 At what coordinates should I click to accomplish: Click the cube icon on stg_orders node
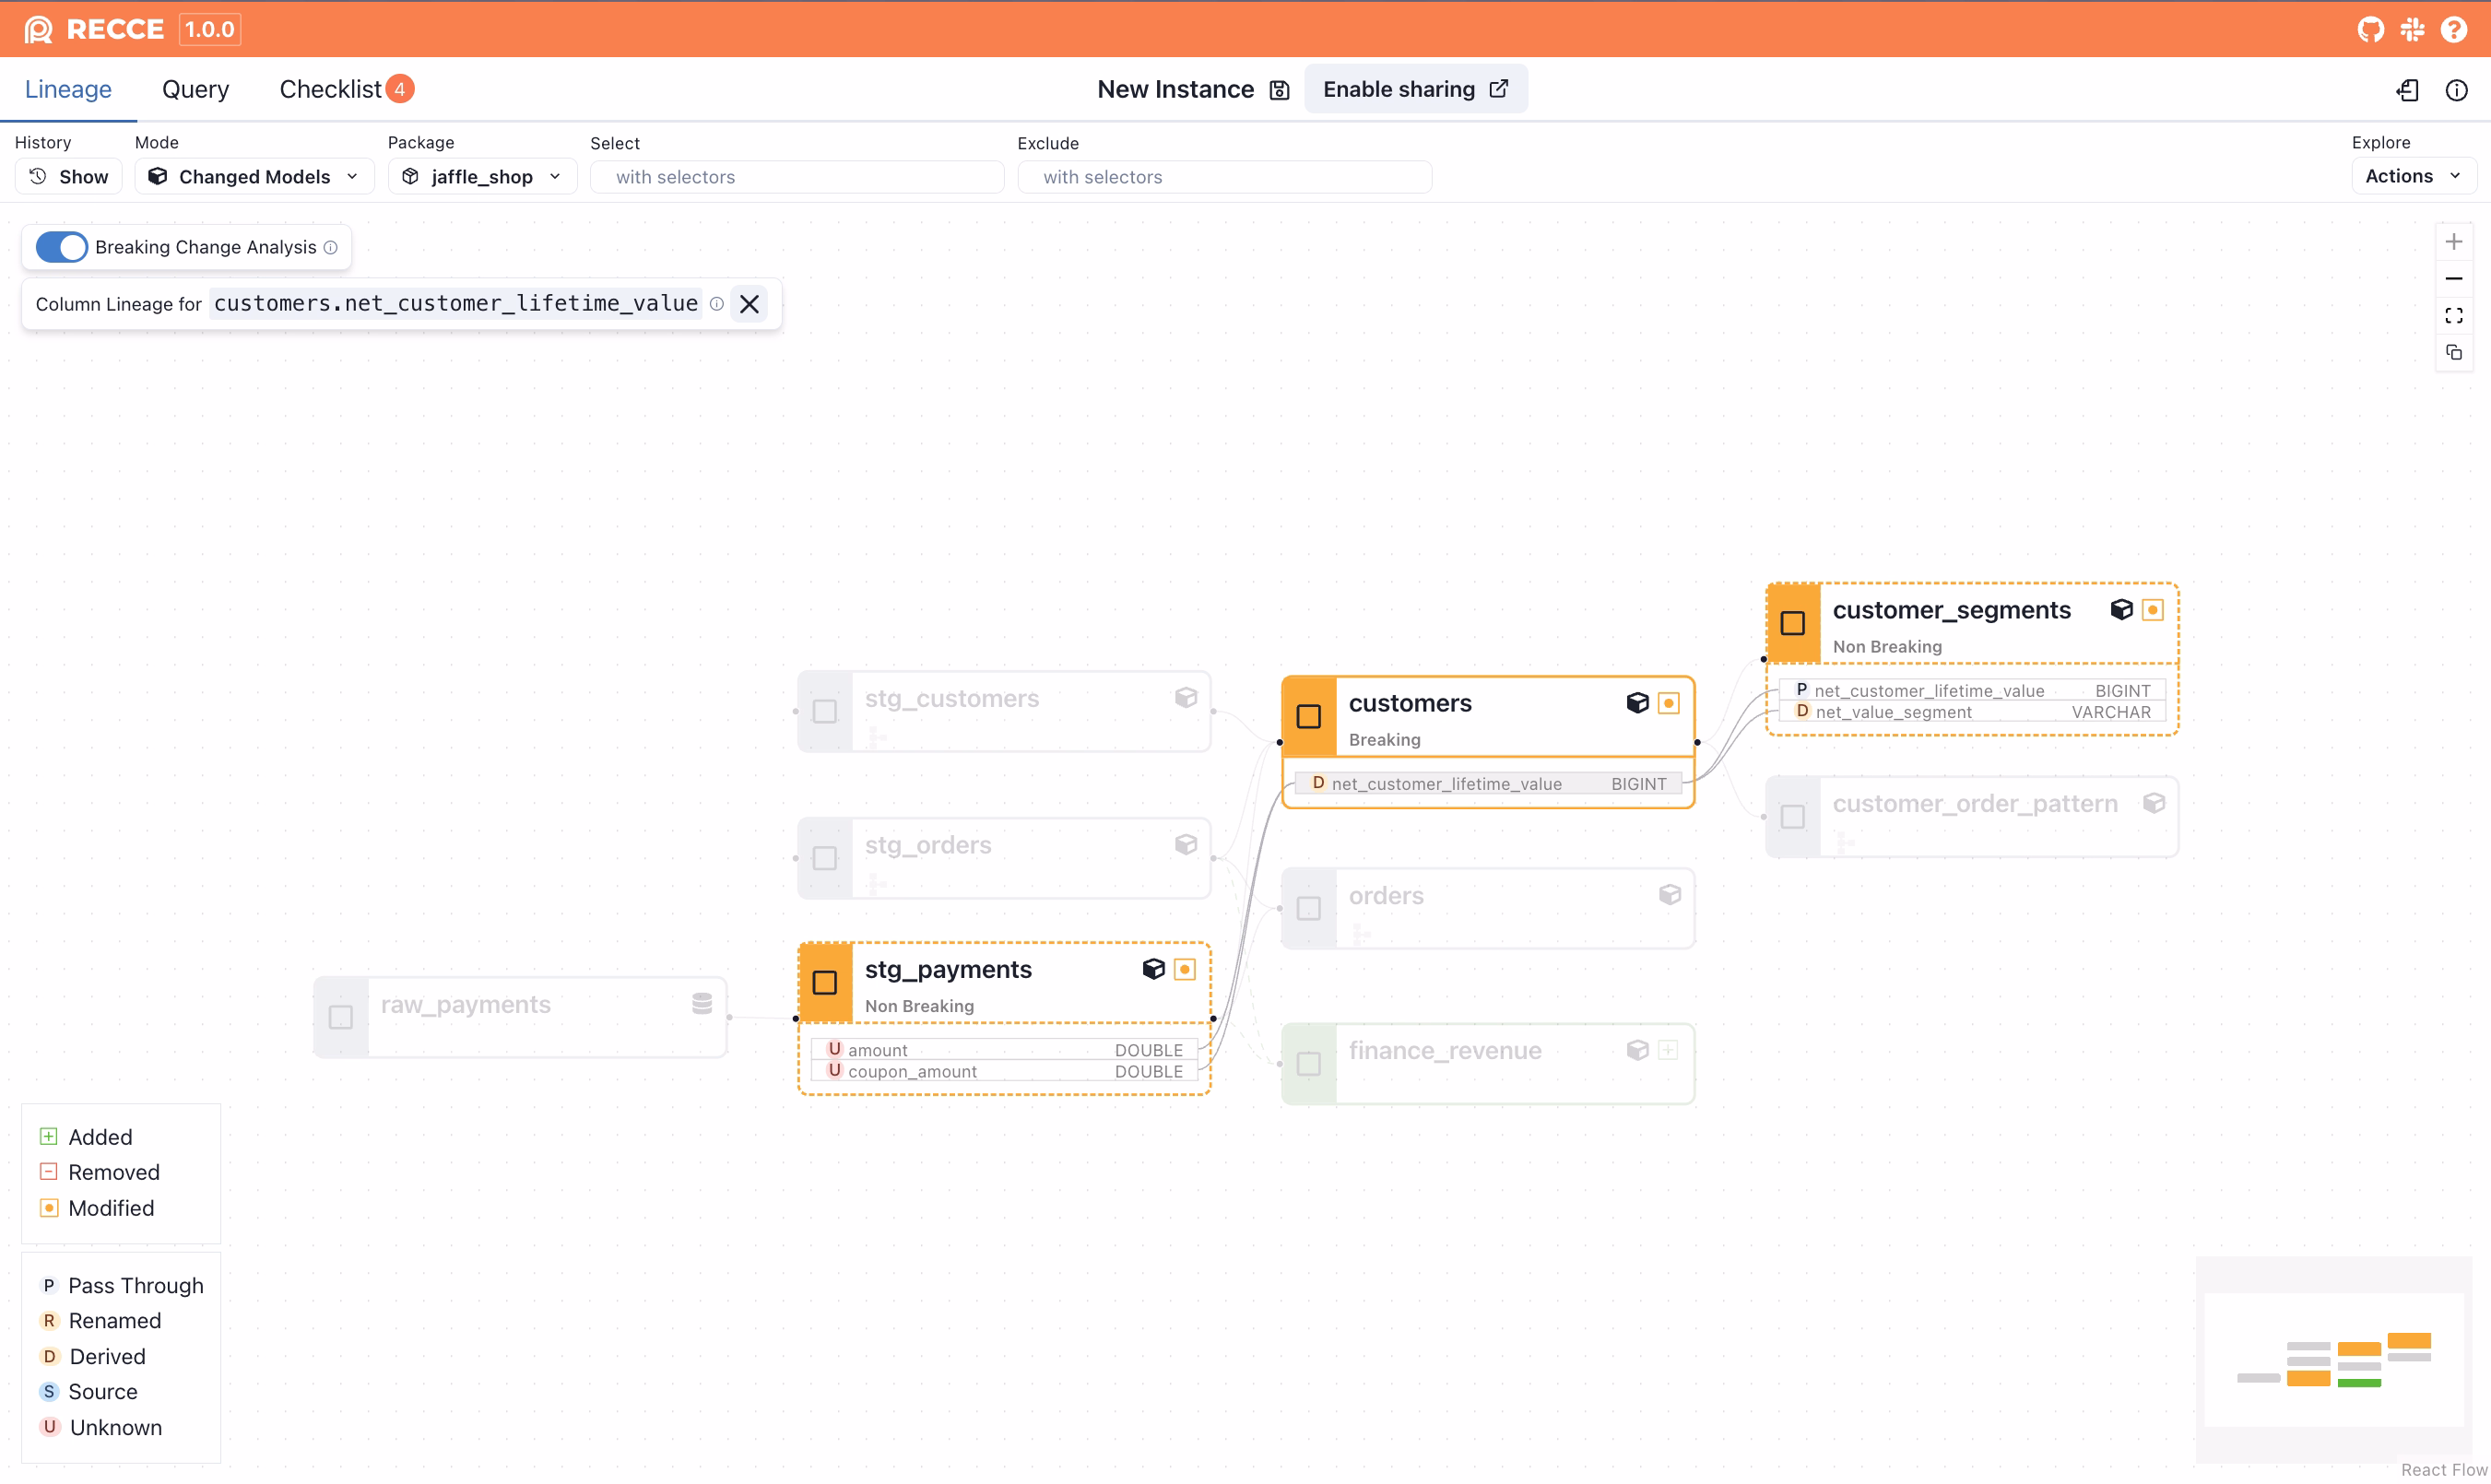pos(1186,845)
